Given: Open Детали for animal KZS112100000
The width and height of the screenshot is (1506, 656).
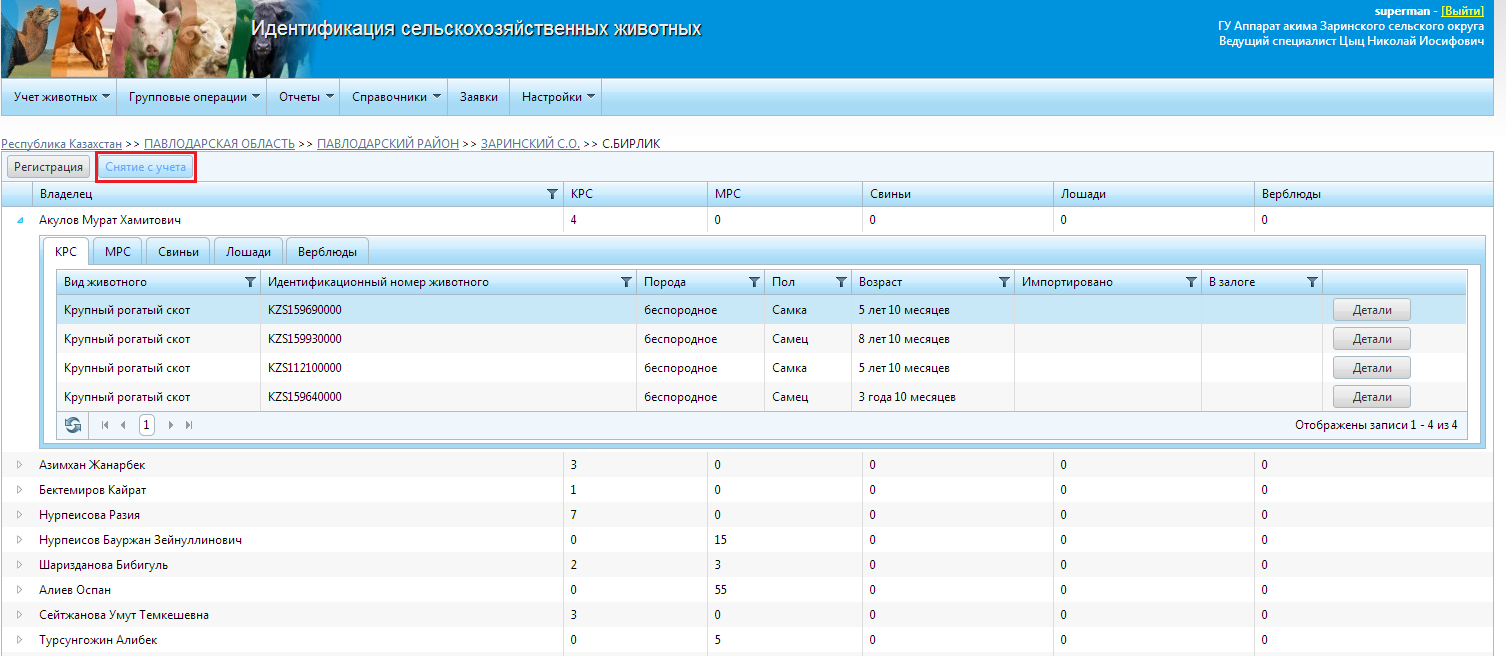Looking at the screenshot, I should pos(1372,368).
